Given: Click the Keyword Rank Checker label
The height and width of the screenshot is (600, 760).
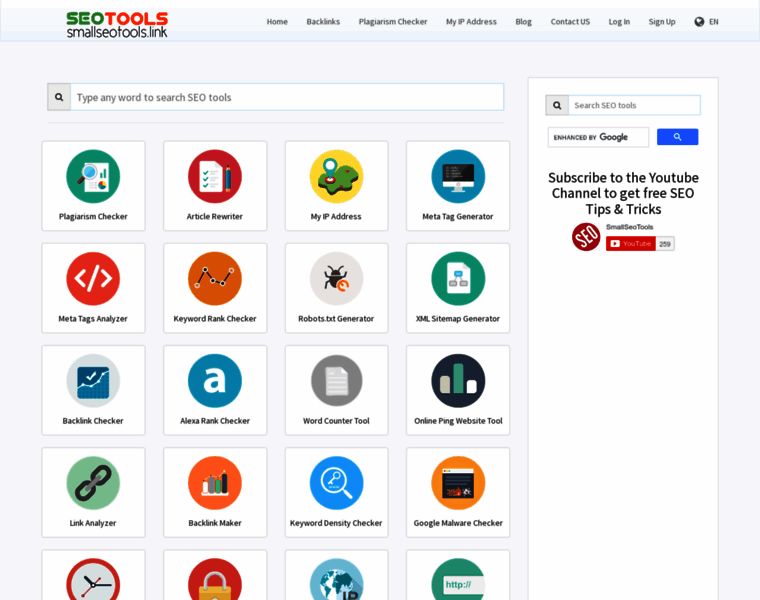Looking at the screenshot, I should click(x=215, y=319).
